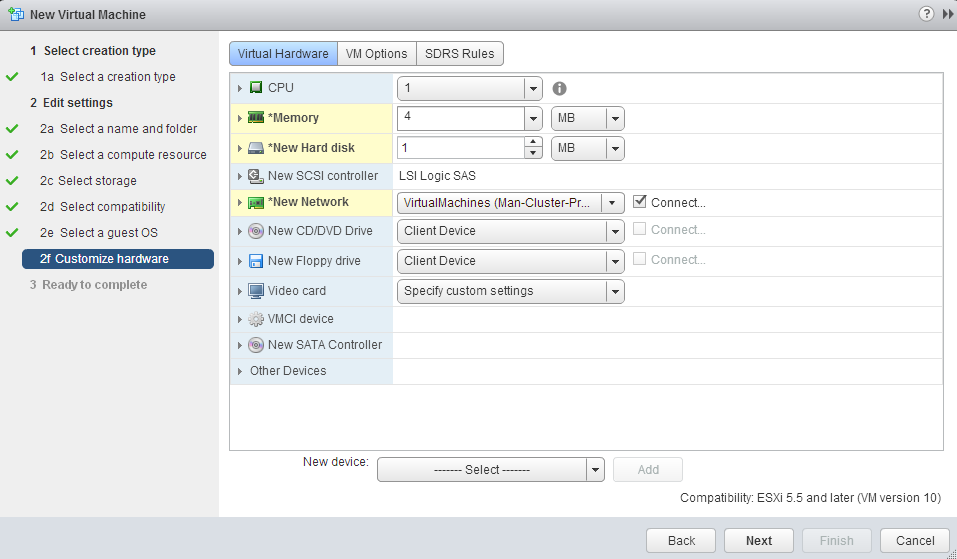Expand the Video card row

tap(239, 291)
